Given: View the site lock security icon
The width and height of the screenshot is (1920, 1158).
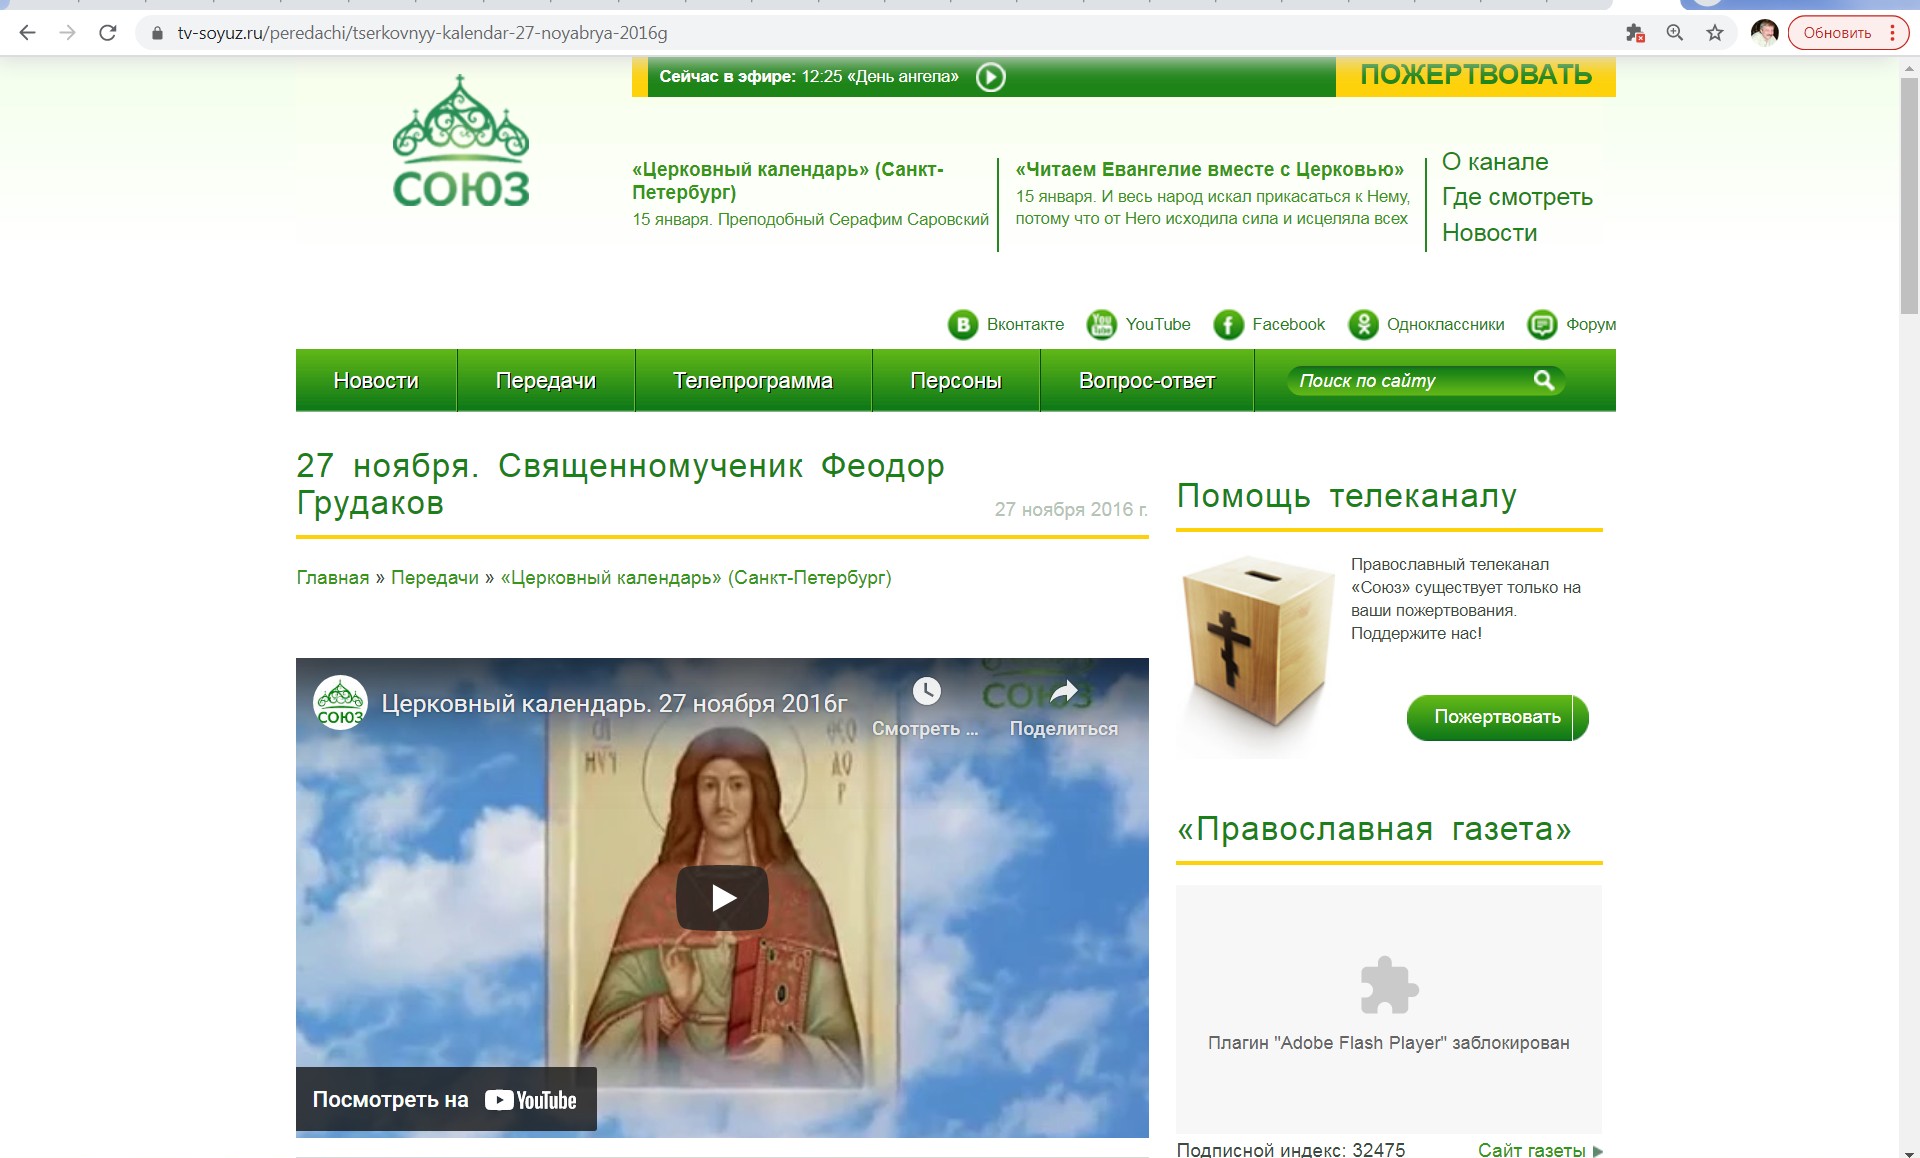Looking at the screenshot, I should coord(157,33).
